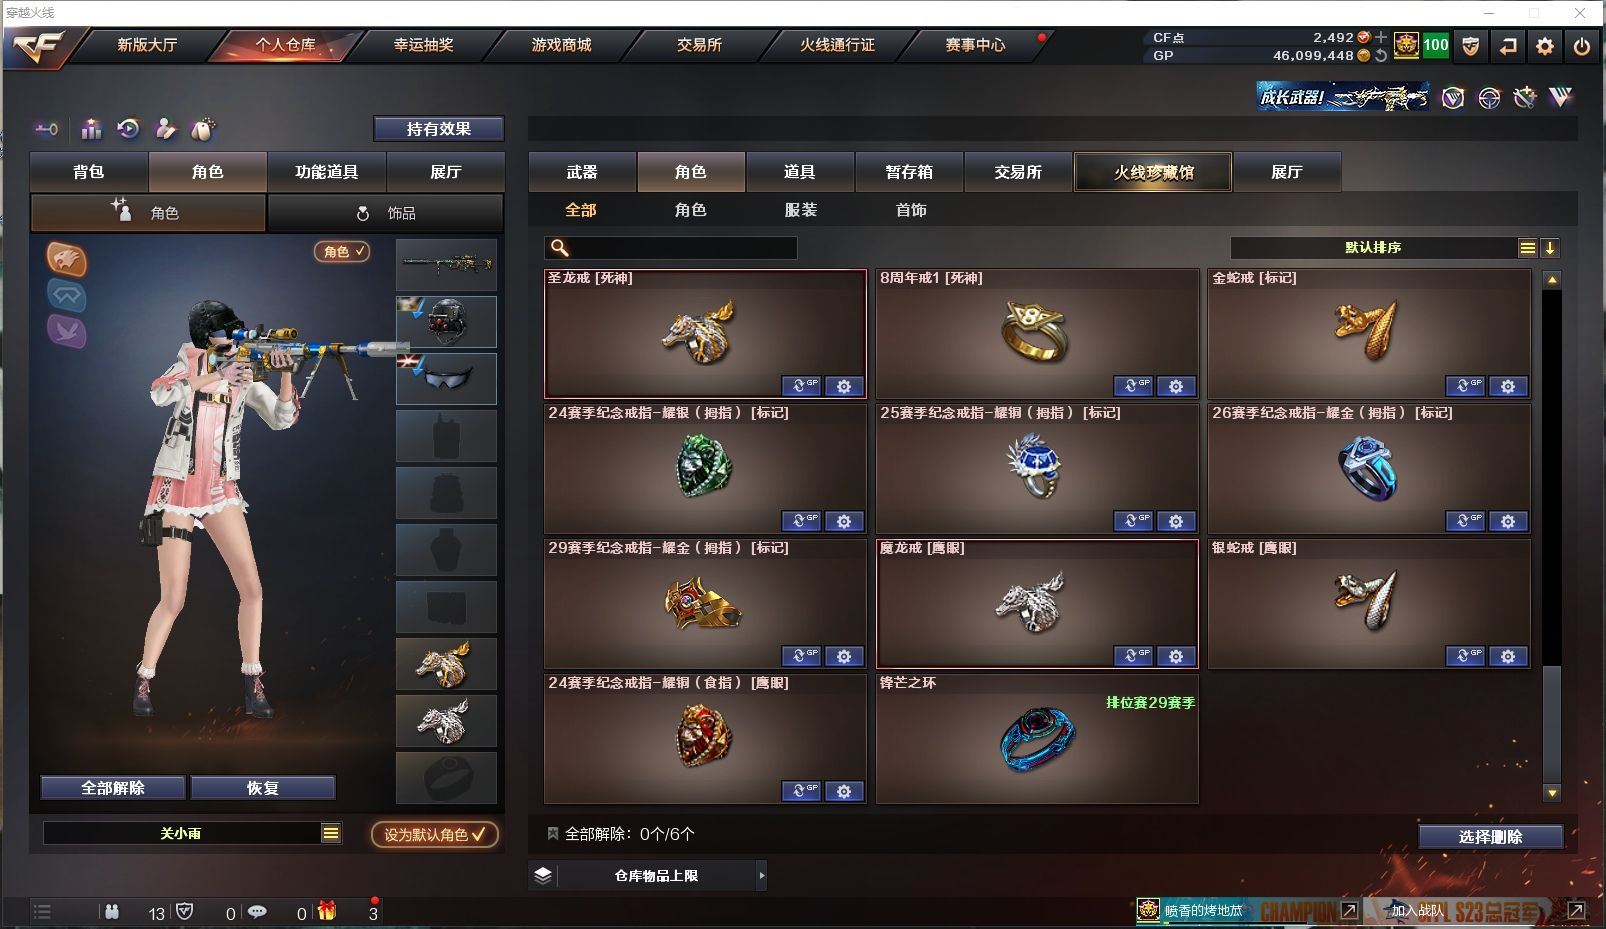
Task: Click the magnifier search icon
Action: (560, 248)
